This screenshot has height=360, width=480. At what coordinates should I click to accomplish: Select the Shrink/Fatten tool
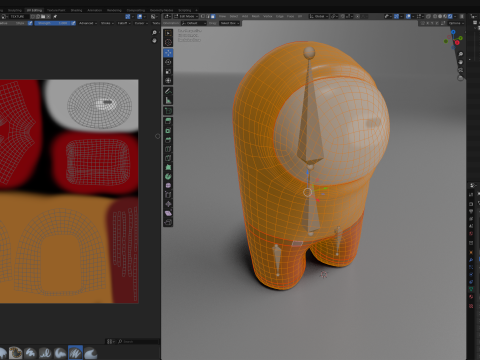click(168, 204)
